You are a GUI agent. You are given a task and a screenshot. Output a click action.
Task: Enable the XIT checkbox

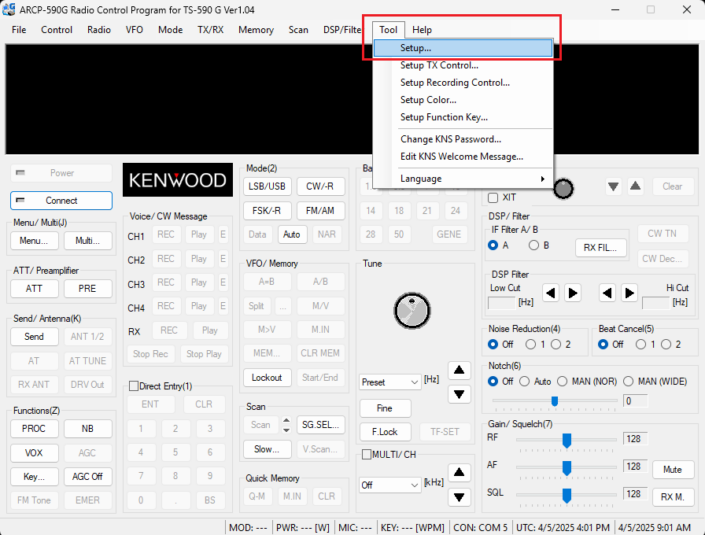pos(493,198)
